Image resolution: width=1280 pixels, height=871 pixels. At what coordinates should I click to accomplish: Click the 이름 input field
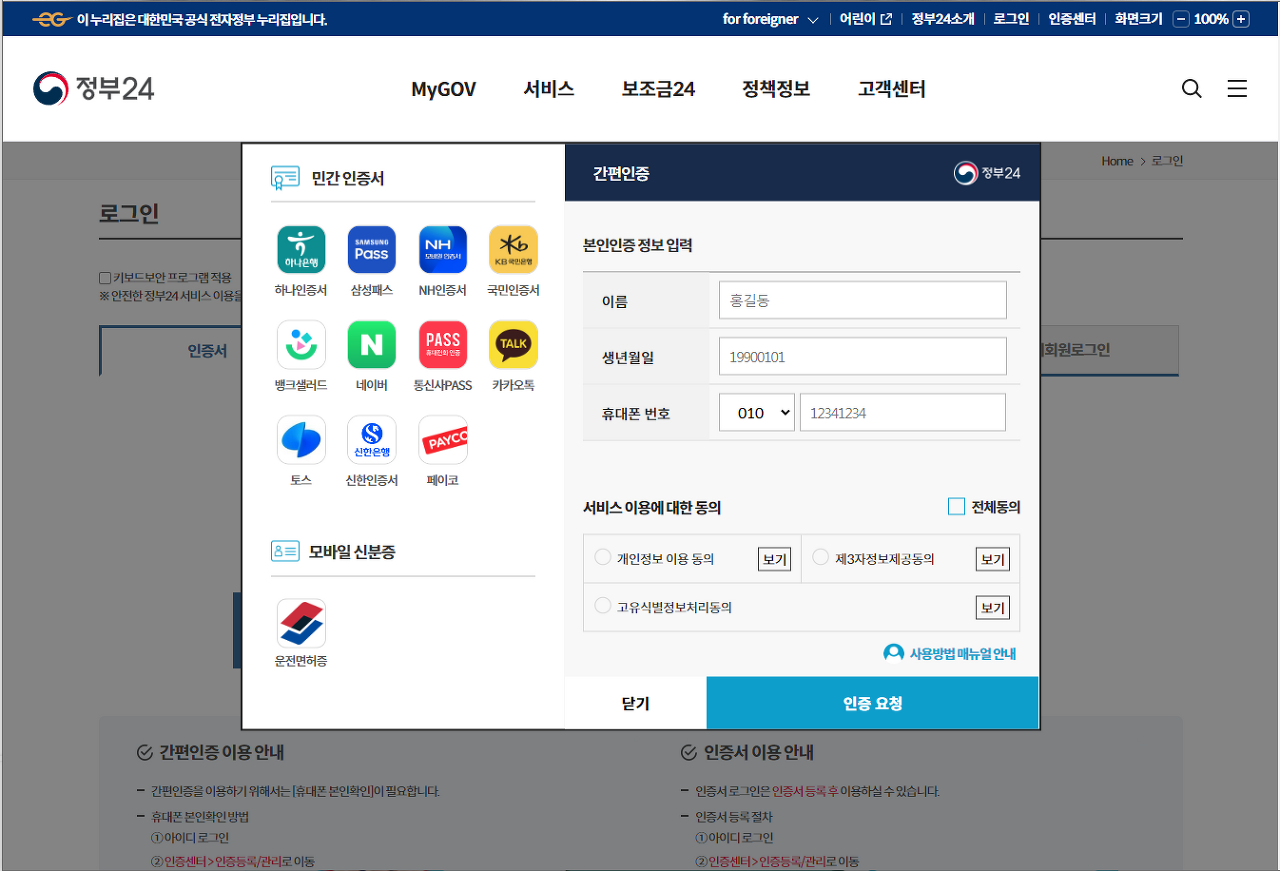pos(862,300)
